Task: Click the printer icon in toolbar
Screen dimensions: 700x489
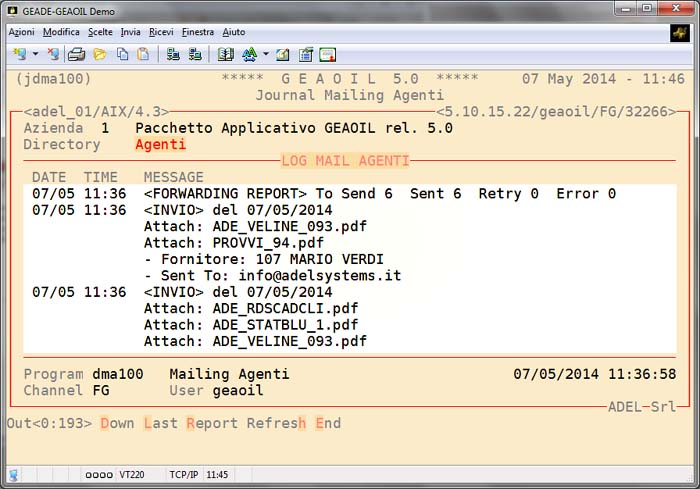Action: 76,54
